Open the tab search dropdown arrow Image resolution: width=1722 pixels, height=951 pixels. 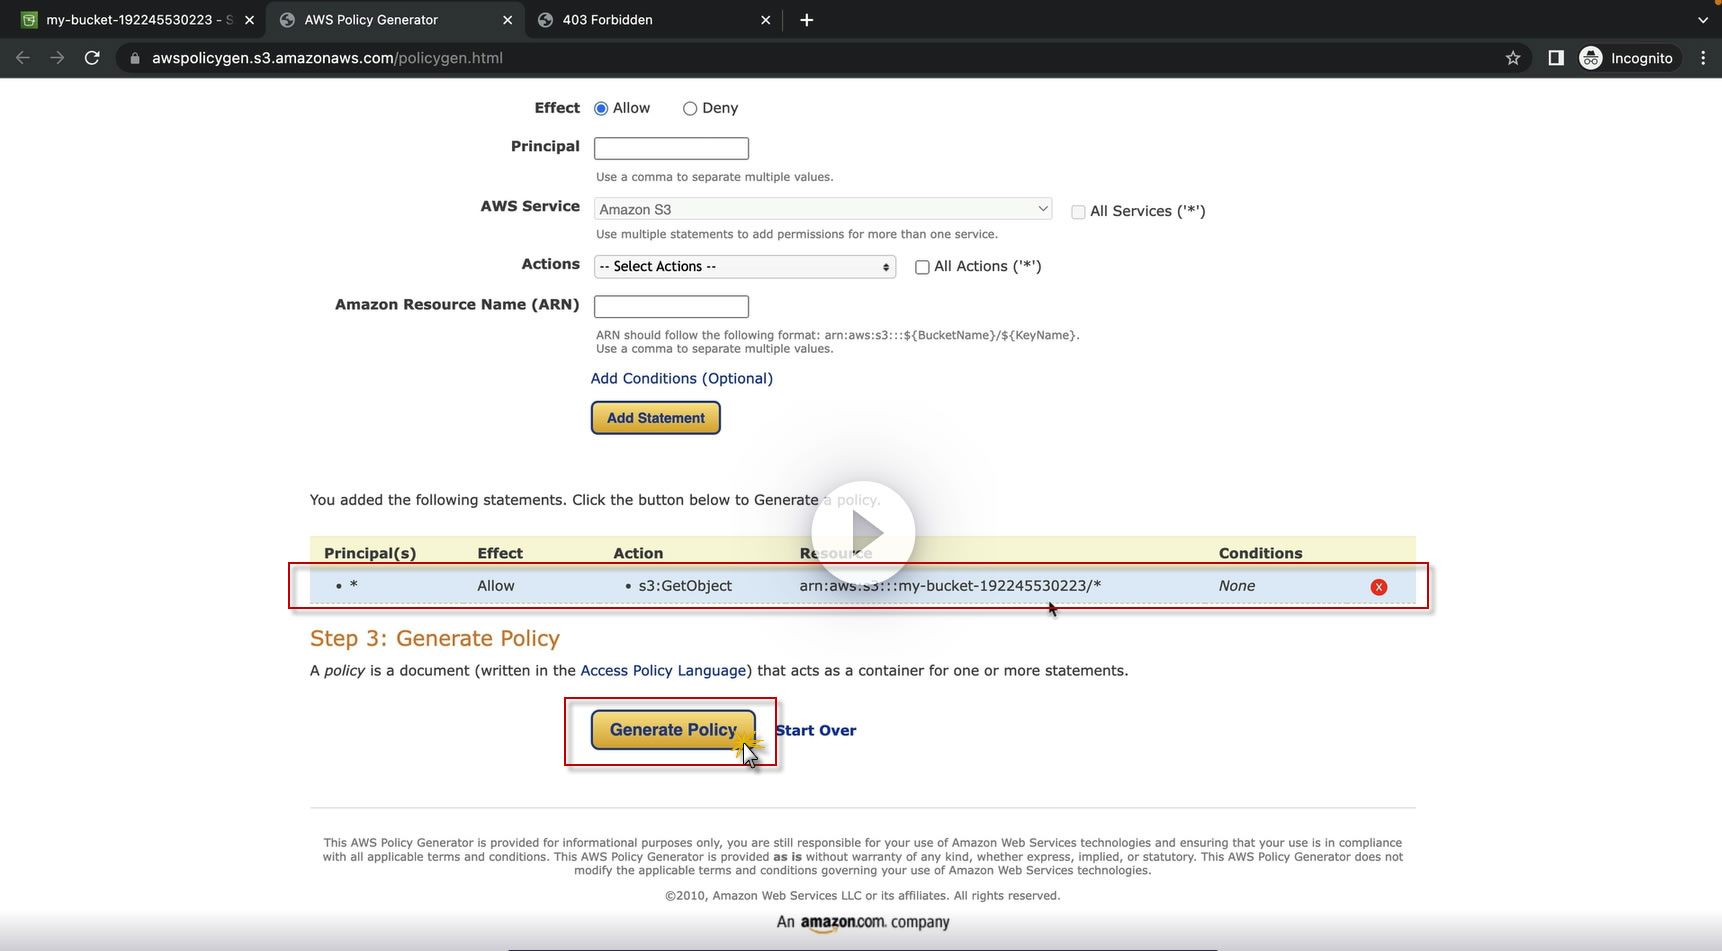point(1703,20)
